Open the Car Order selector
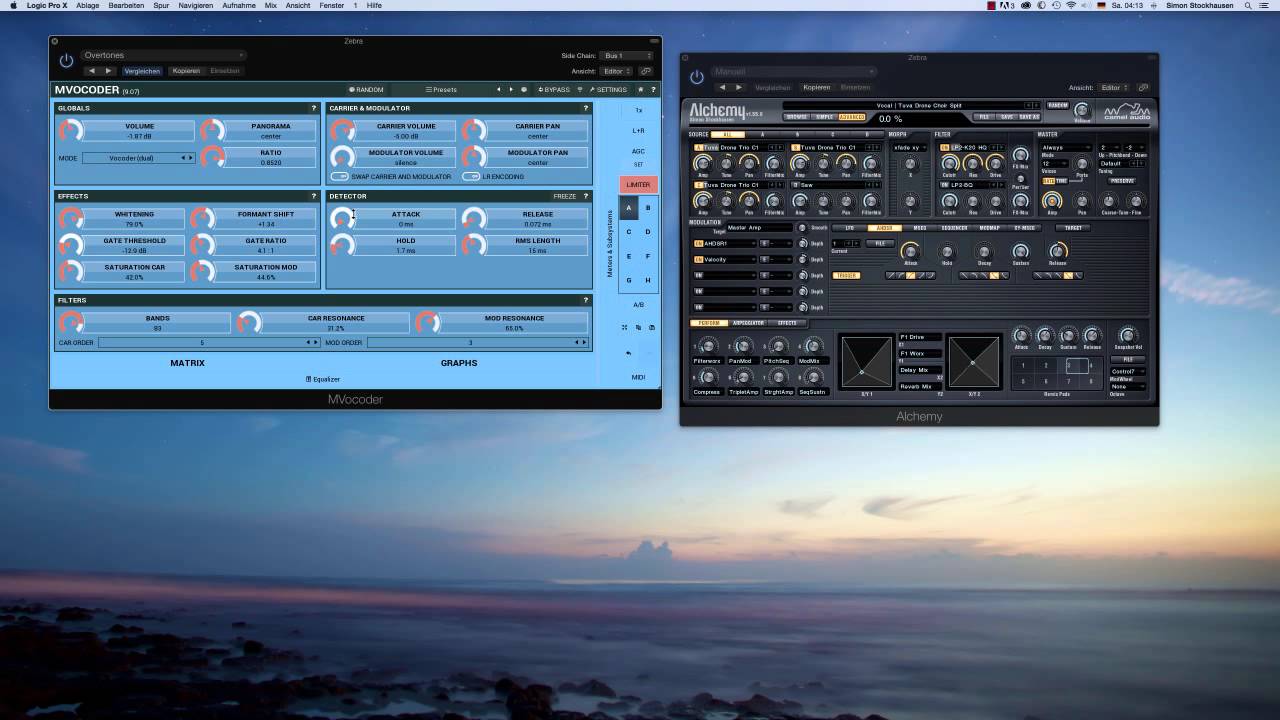 tap(209, 343)
